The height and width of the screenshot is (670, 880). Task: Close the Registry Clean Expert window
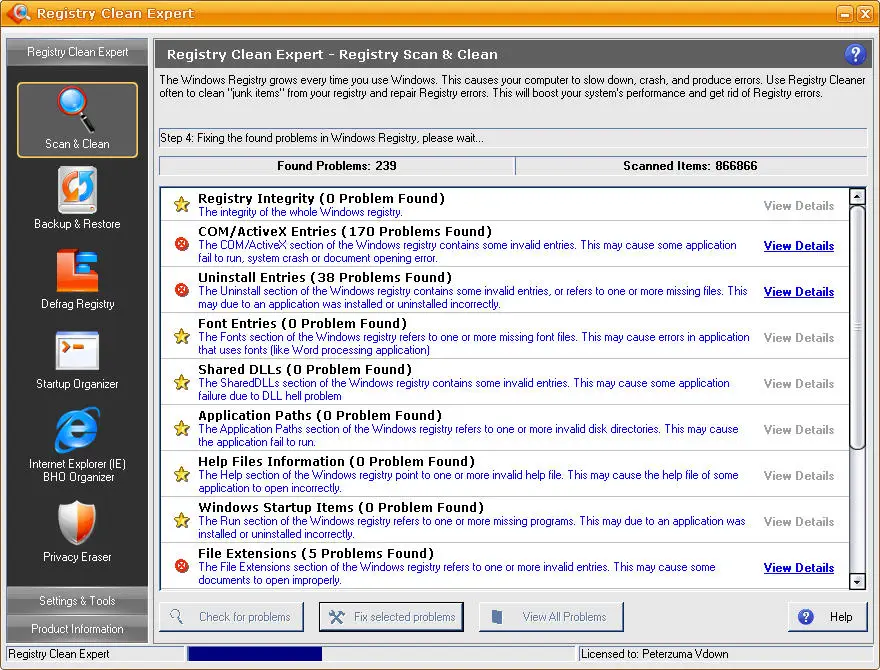point(865,13)
